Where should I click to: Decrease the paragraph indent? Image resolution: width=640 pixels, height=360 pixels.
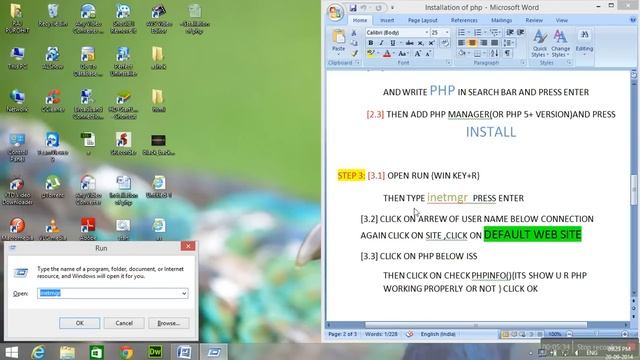(510, 32)
